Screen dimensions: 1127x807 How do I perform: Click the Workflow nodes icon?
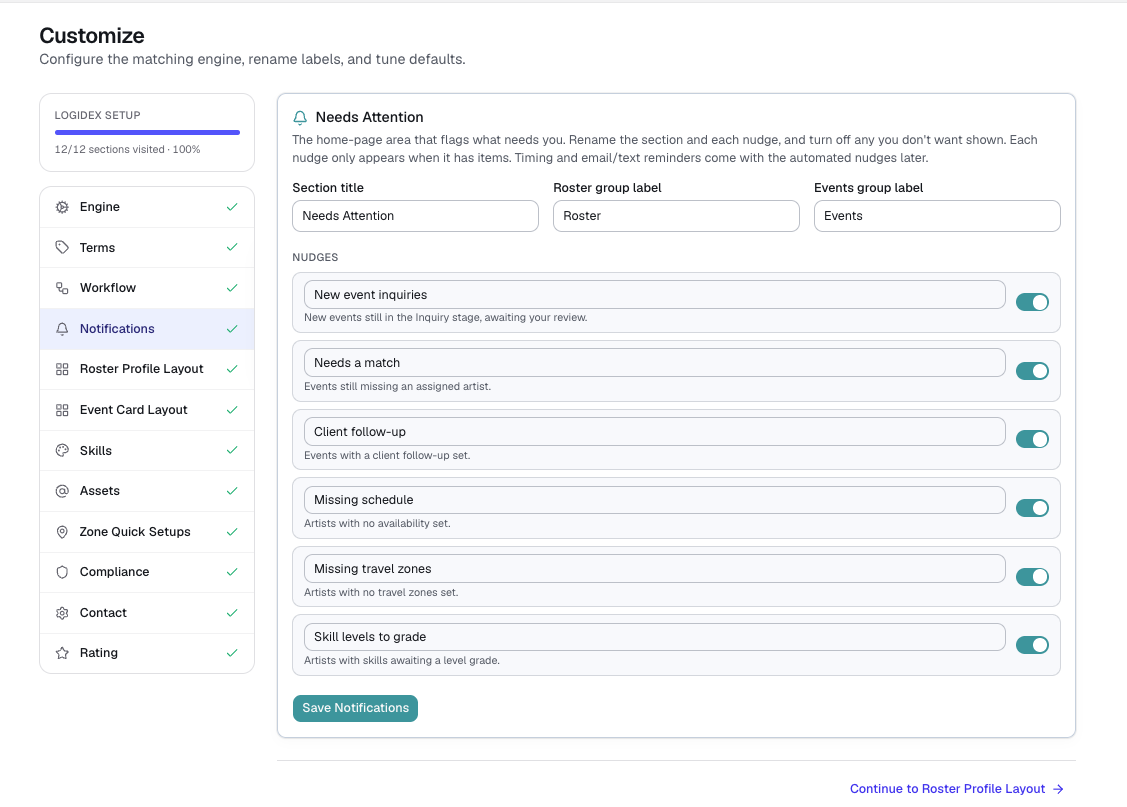(63, 288)
